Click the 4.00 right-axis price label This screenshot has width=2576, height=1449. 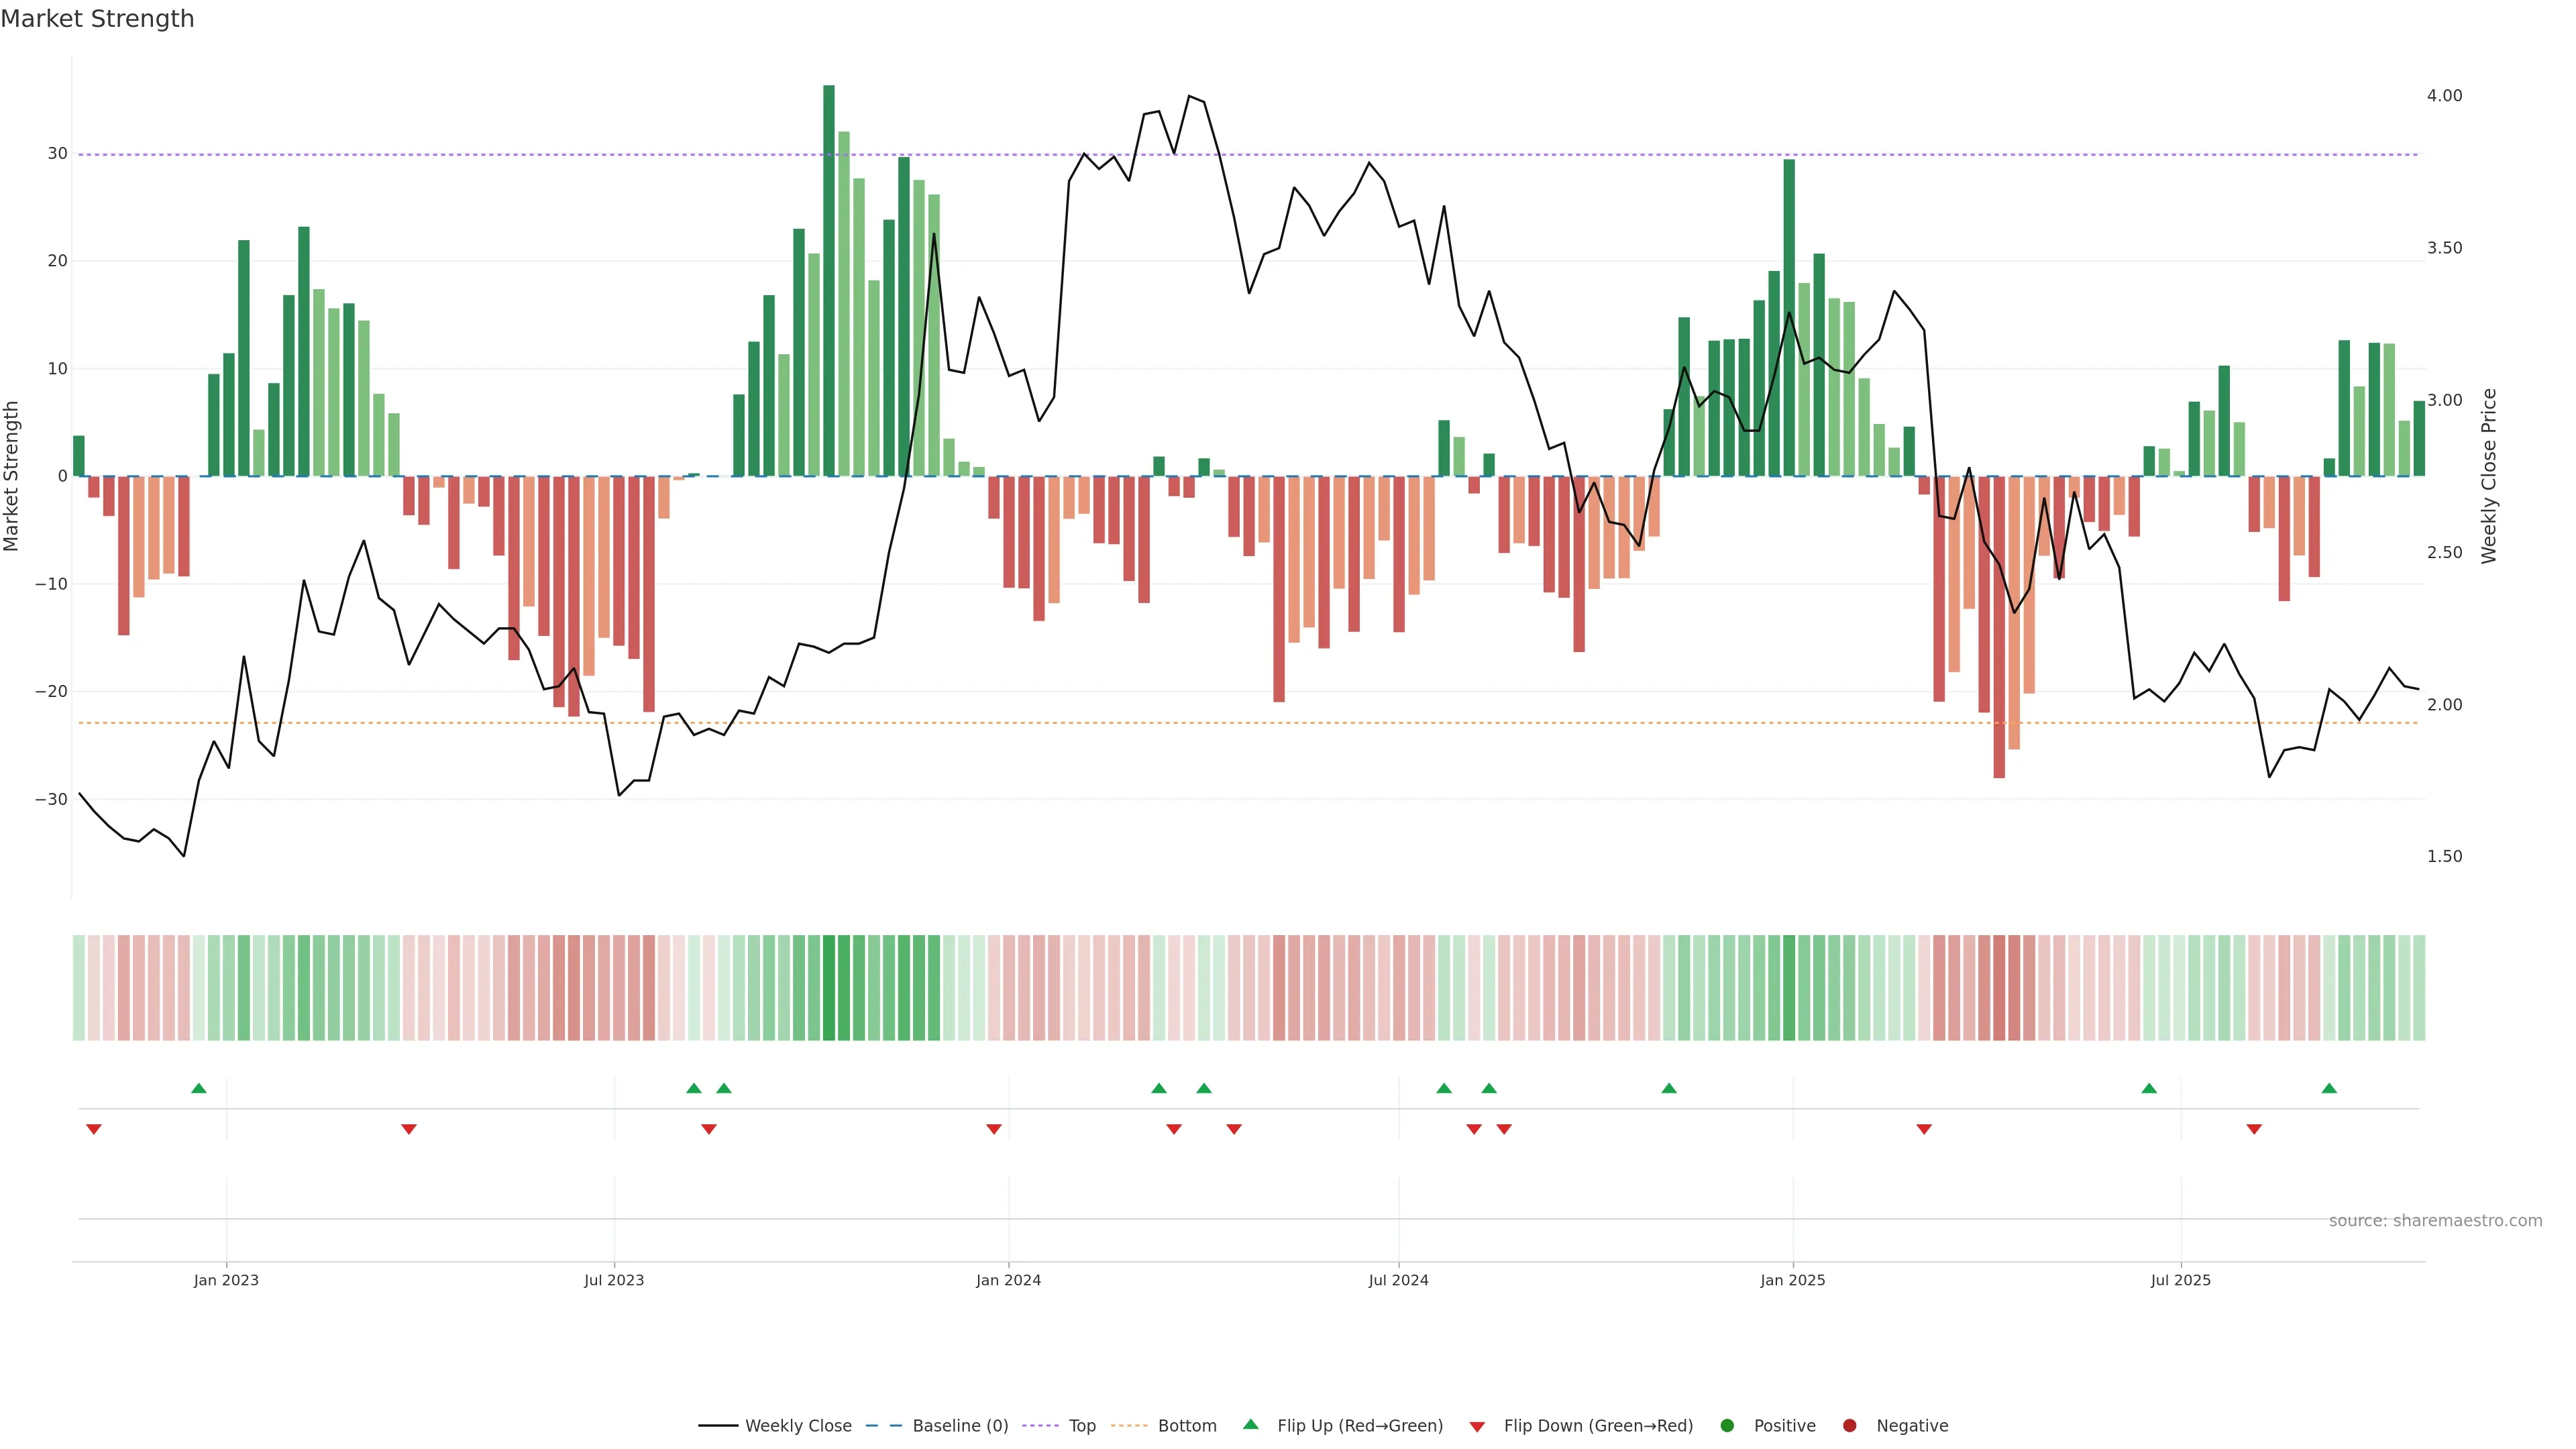tap(2444, 96)
